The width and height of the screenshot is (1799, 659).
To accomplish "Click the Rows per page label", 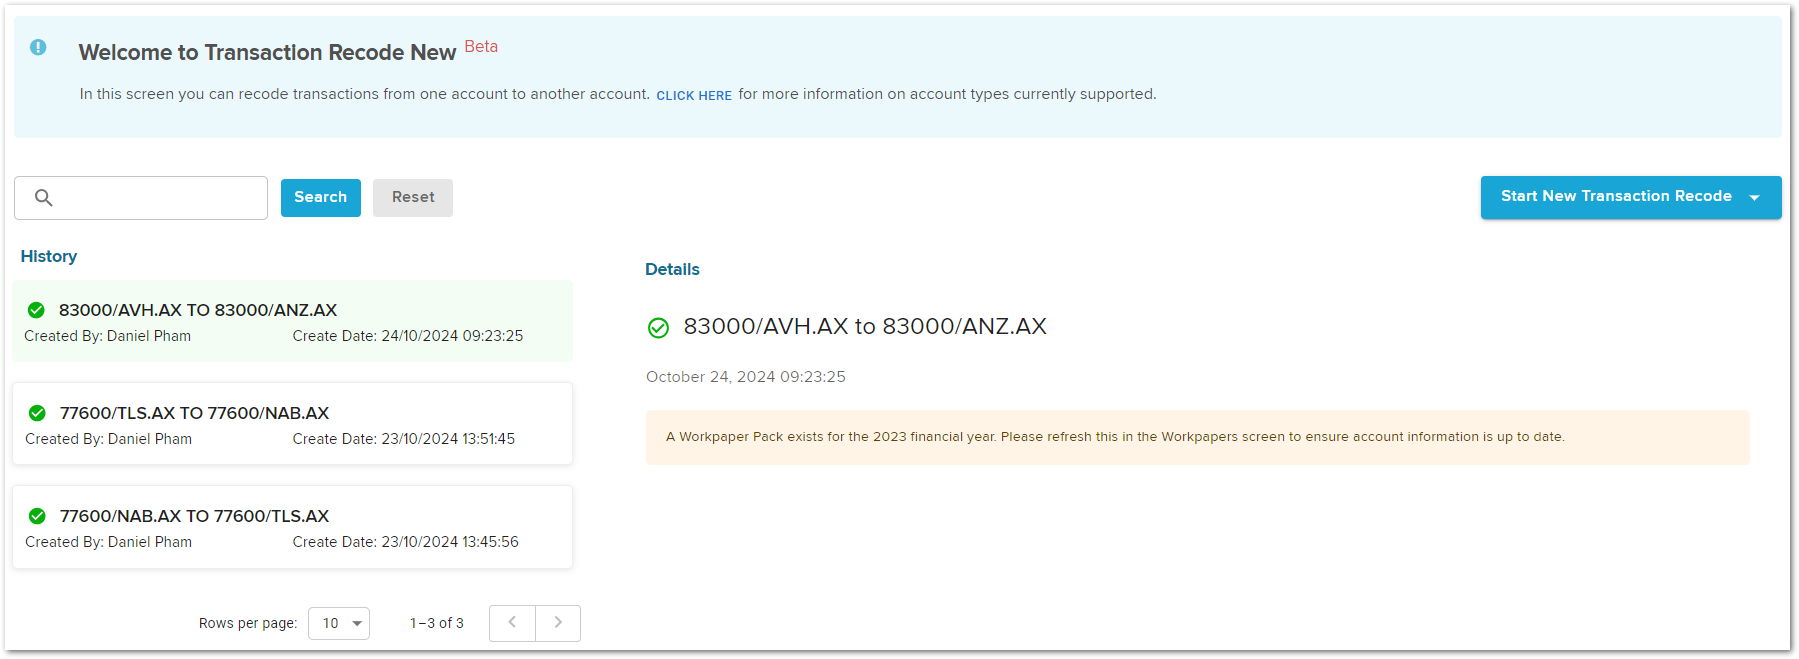I will [248, 623].
